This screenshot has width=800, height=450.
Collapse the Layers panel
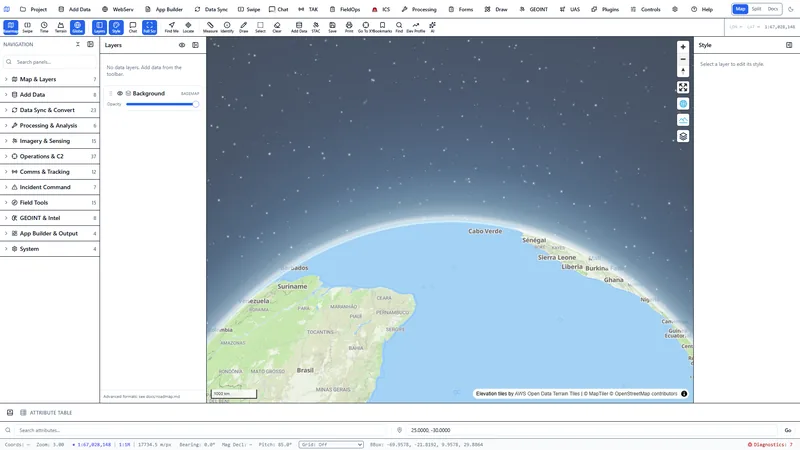(x=195, y=45)
